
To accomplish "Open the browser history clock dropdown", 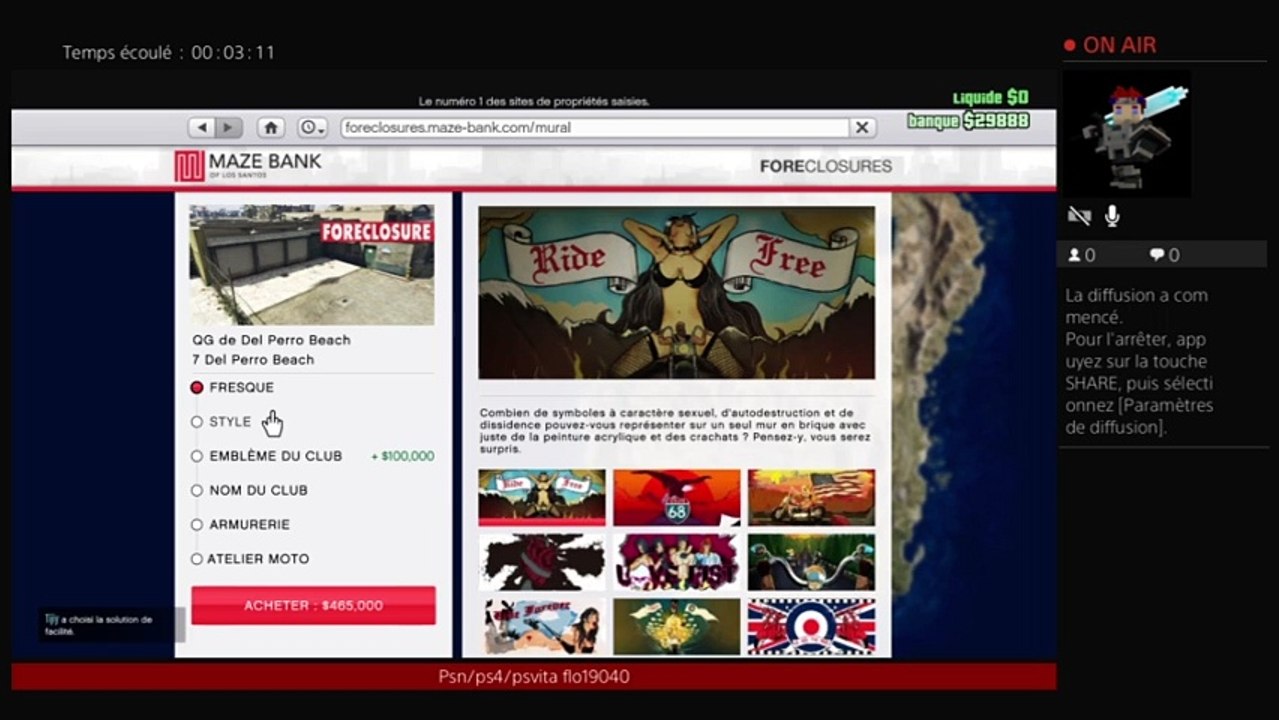I will click(x=313, y=128).
